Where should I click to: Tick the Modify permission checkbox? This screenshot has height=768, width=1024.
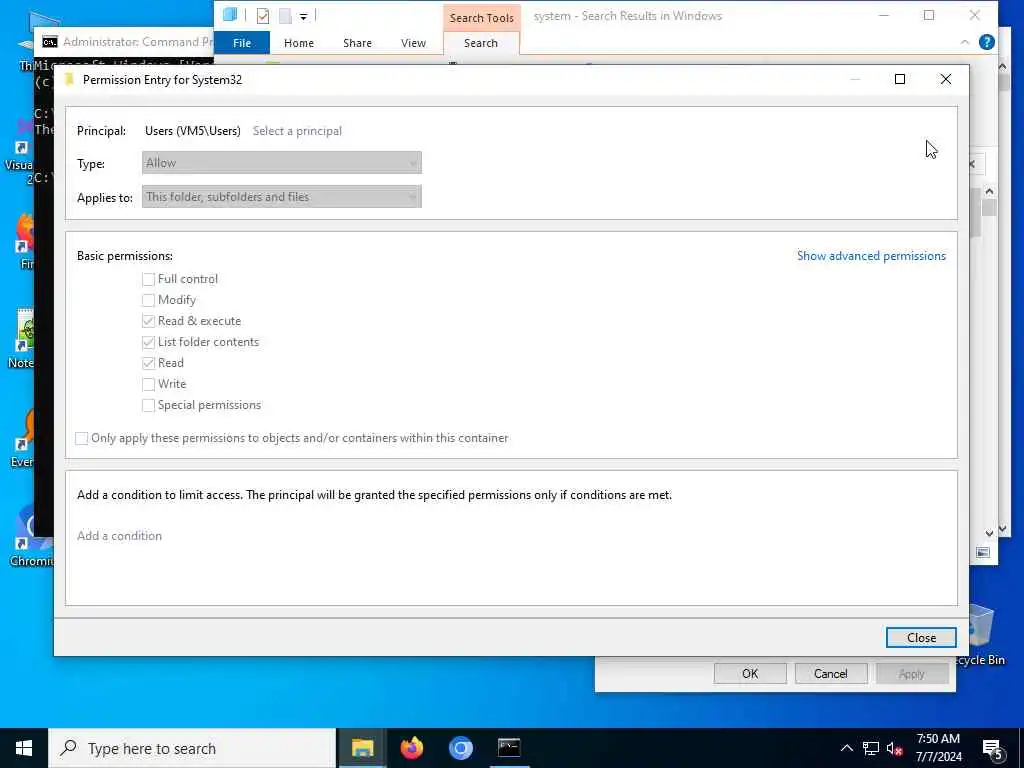point(148,300)
